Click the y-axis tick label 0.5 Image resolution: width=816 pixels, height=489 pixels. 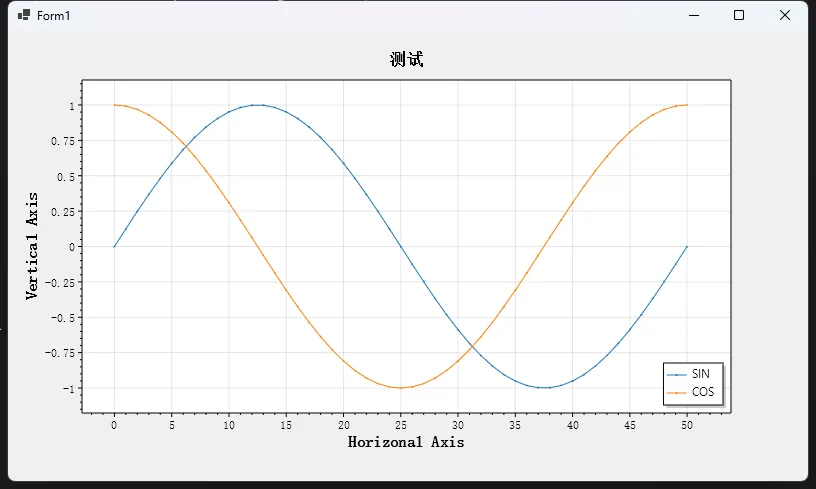(66, 176)
